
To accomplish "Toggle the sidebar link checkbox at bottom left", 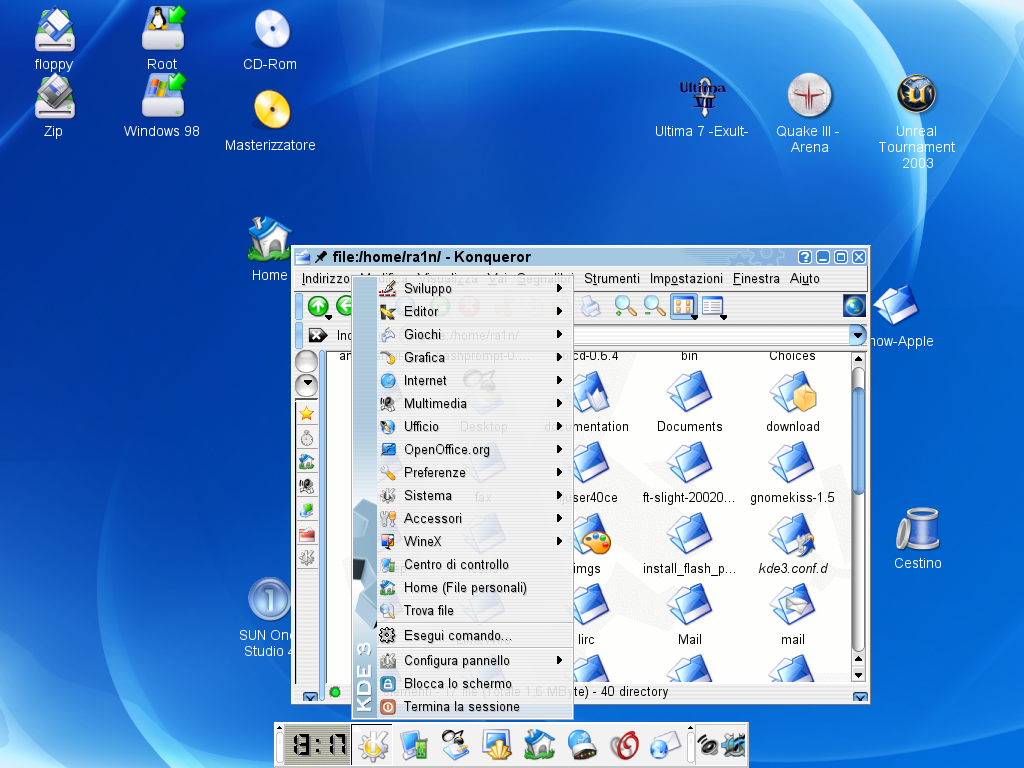I will pos(310,697).
